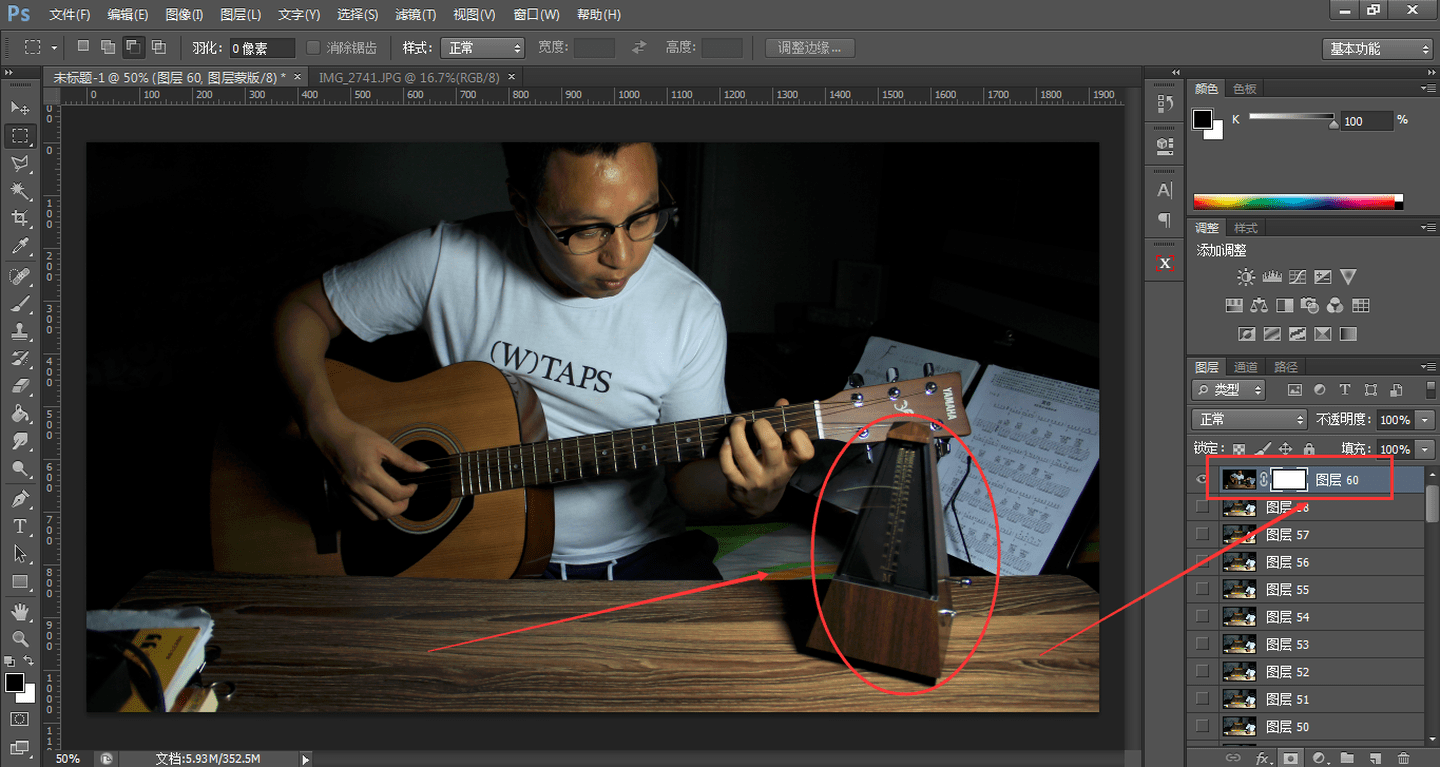Viewport: 1440px width, 767px height.
Task: Click the 调整边缘 button
Action: pos(810,47)
